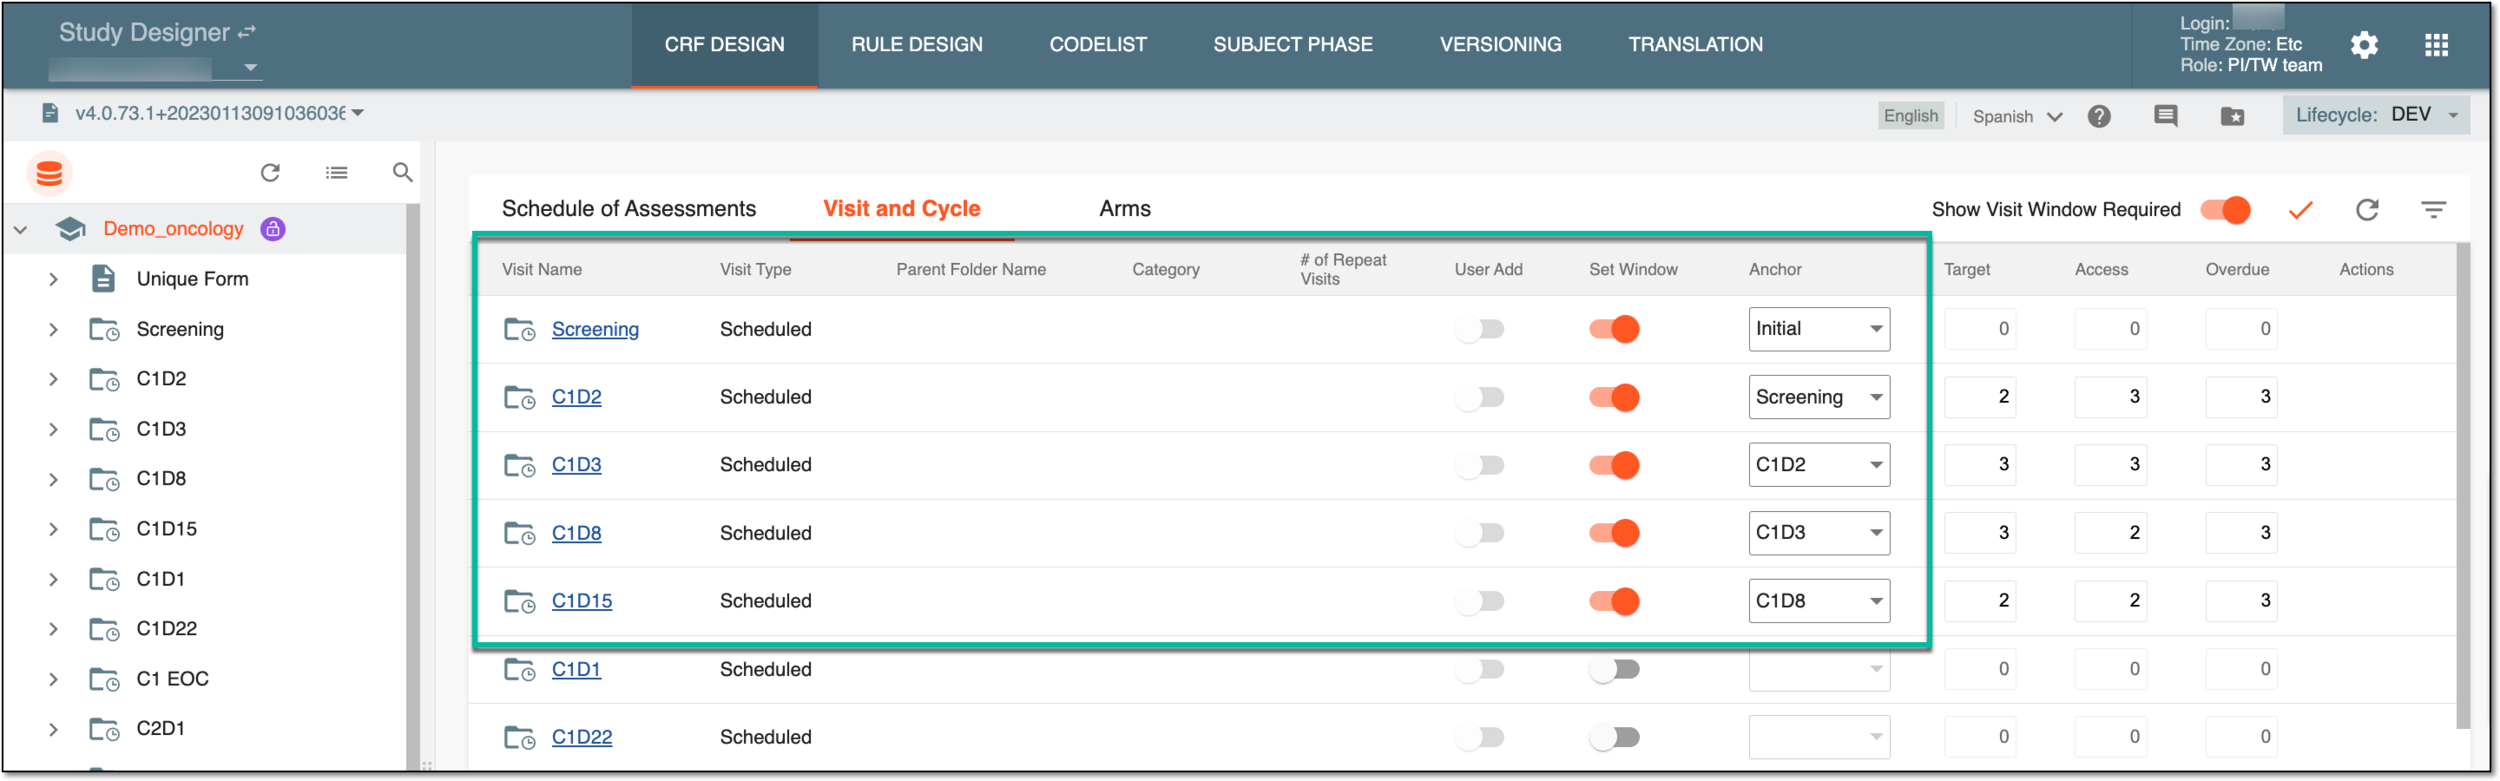Open the C1D1 visit link
The image size is (2500, 781).
[577, 669]
